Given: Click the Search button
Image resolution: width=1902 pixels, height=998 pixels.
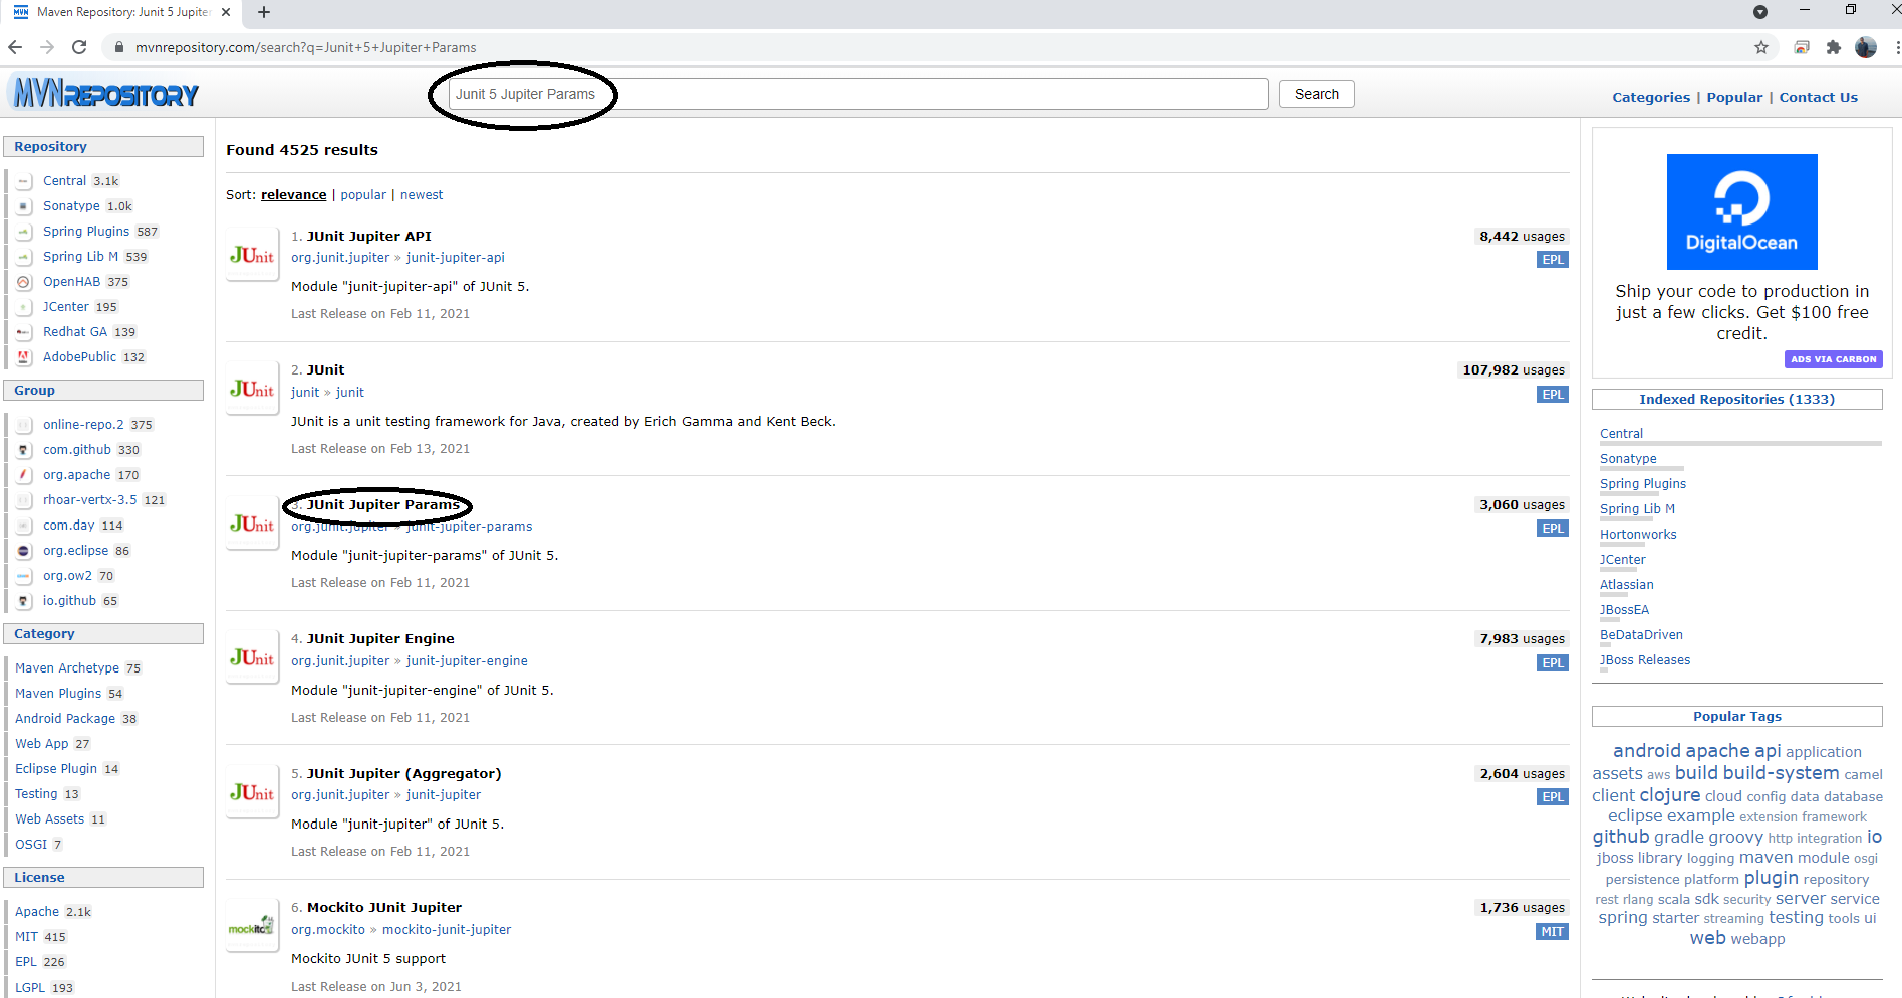Looking at the screenshot, I should point(1316,94).
